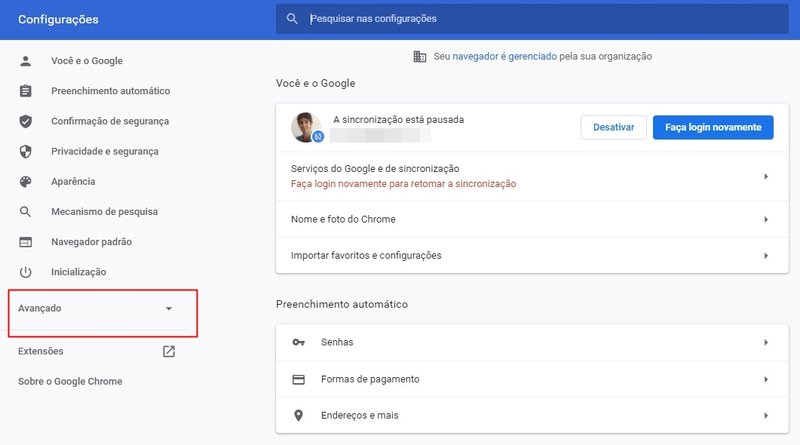Viewport: 800px width, 445px height.
Task: Click the red Faça login novamente para retomar text
Action: pyautogui.click(x=404, y=184)
